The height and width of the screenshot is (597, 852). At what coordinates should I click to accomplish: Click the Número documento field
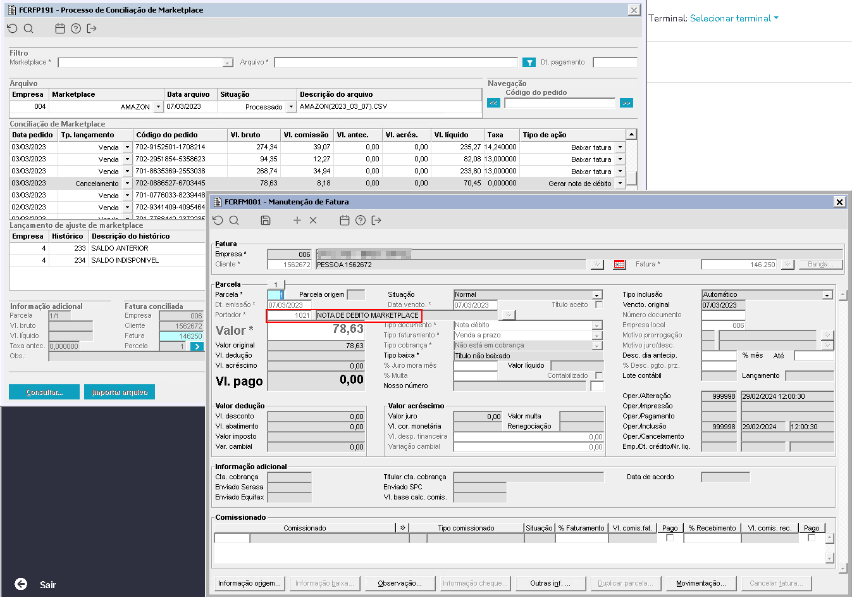[x=723, y=315]
